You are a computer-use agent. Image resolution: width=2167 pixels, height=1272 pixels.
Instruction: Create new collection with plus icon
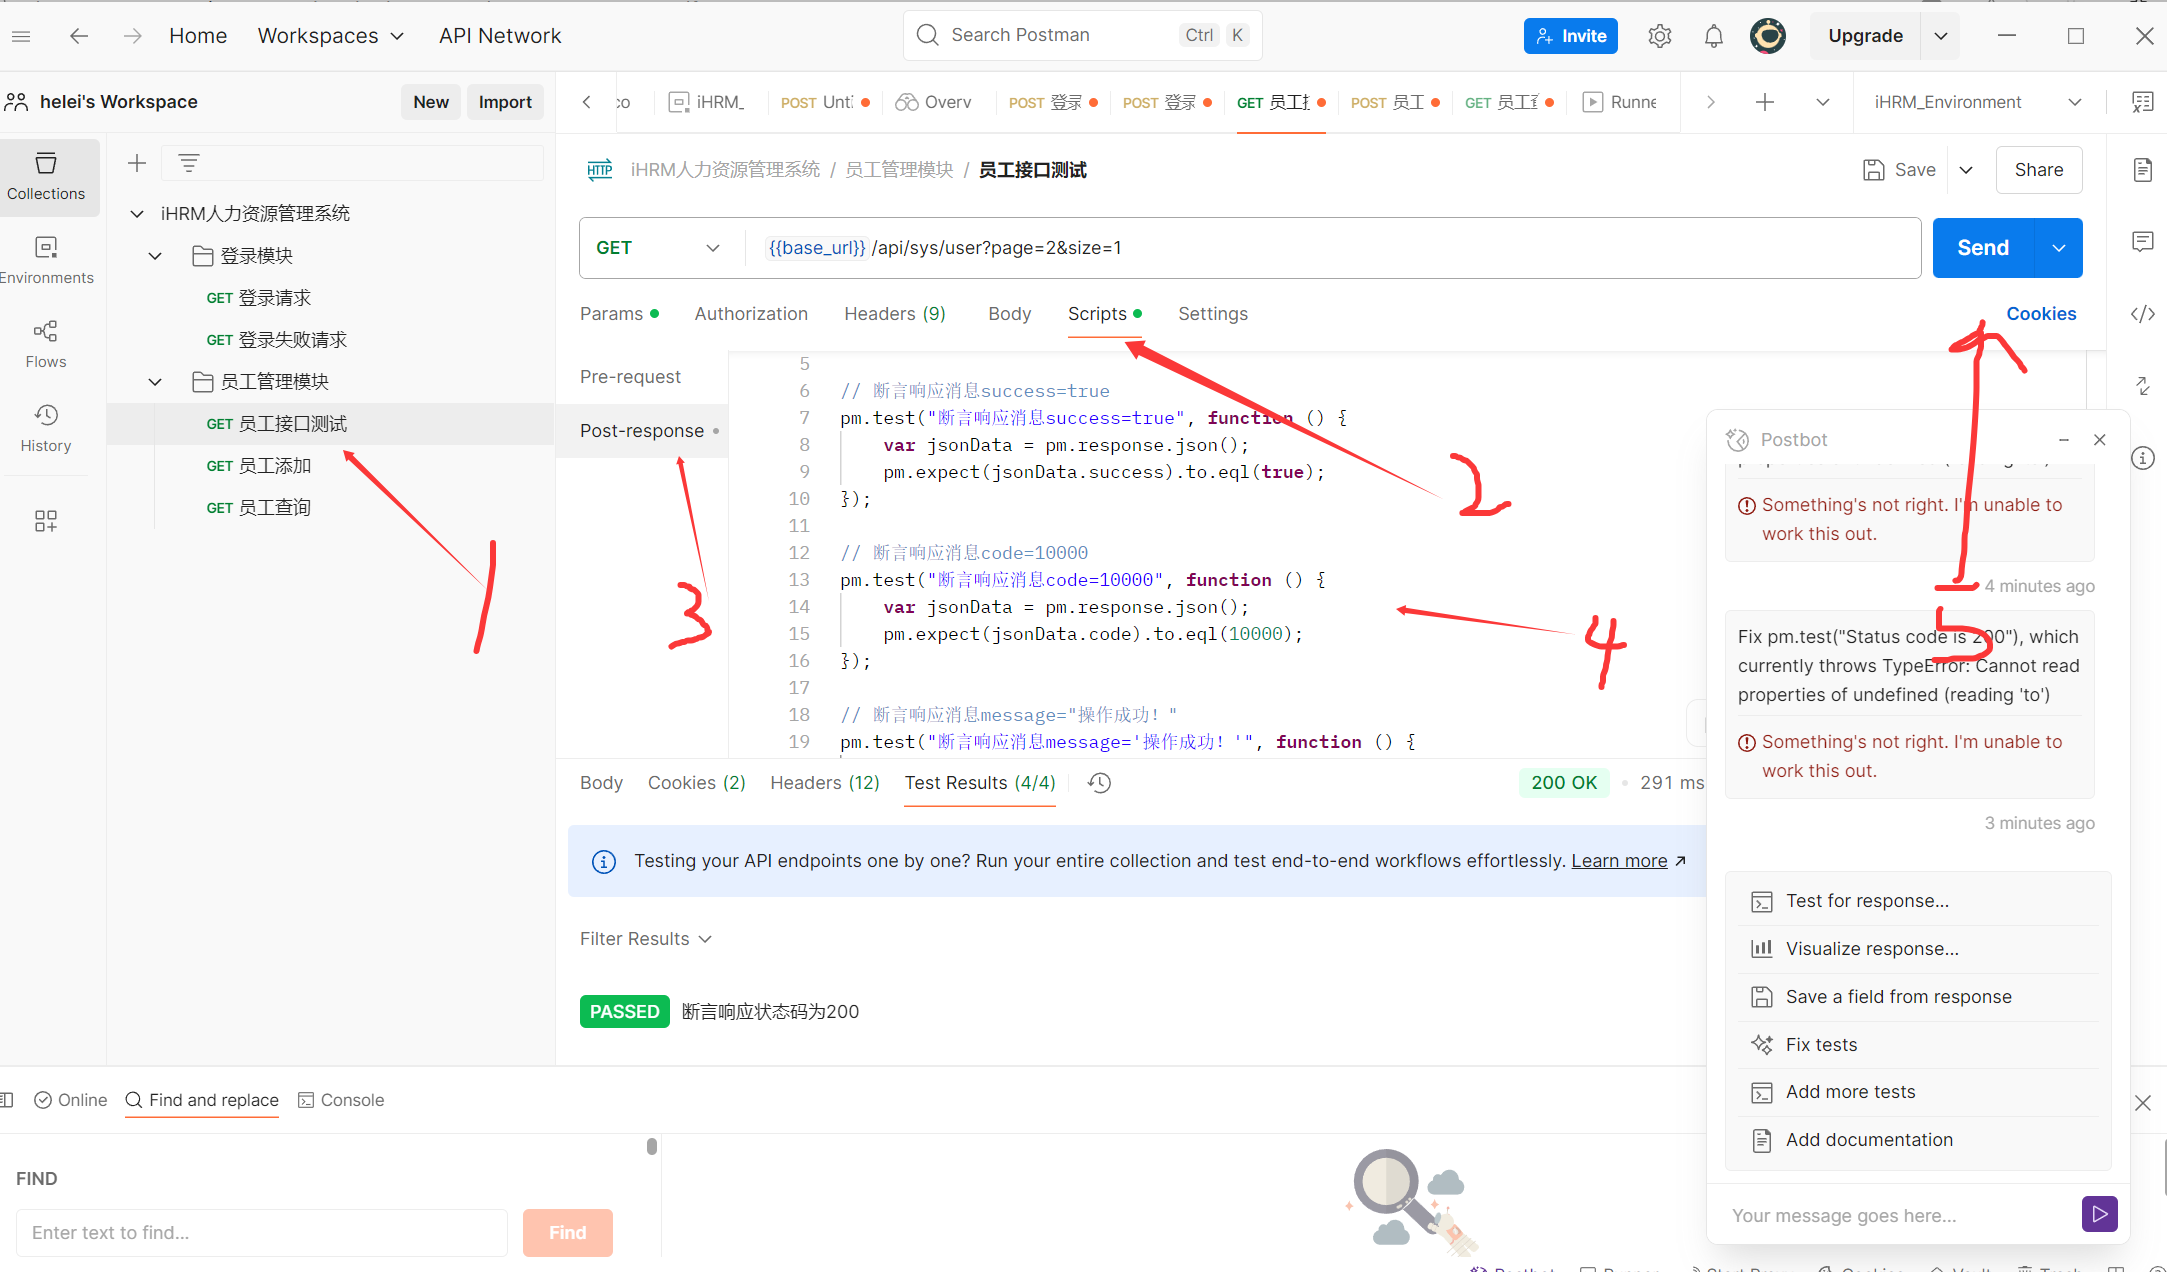(x=137, y=163)
